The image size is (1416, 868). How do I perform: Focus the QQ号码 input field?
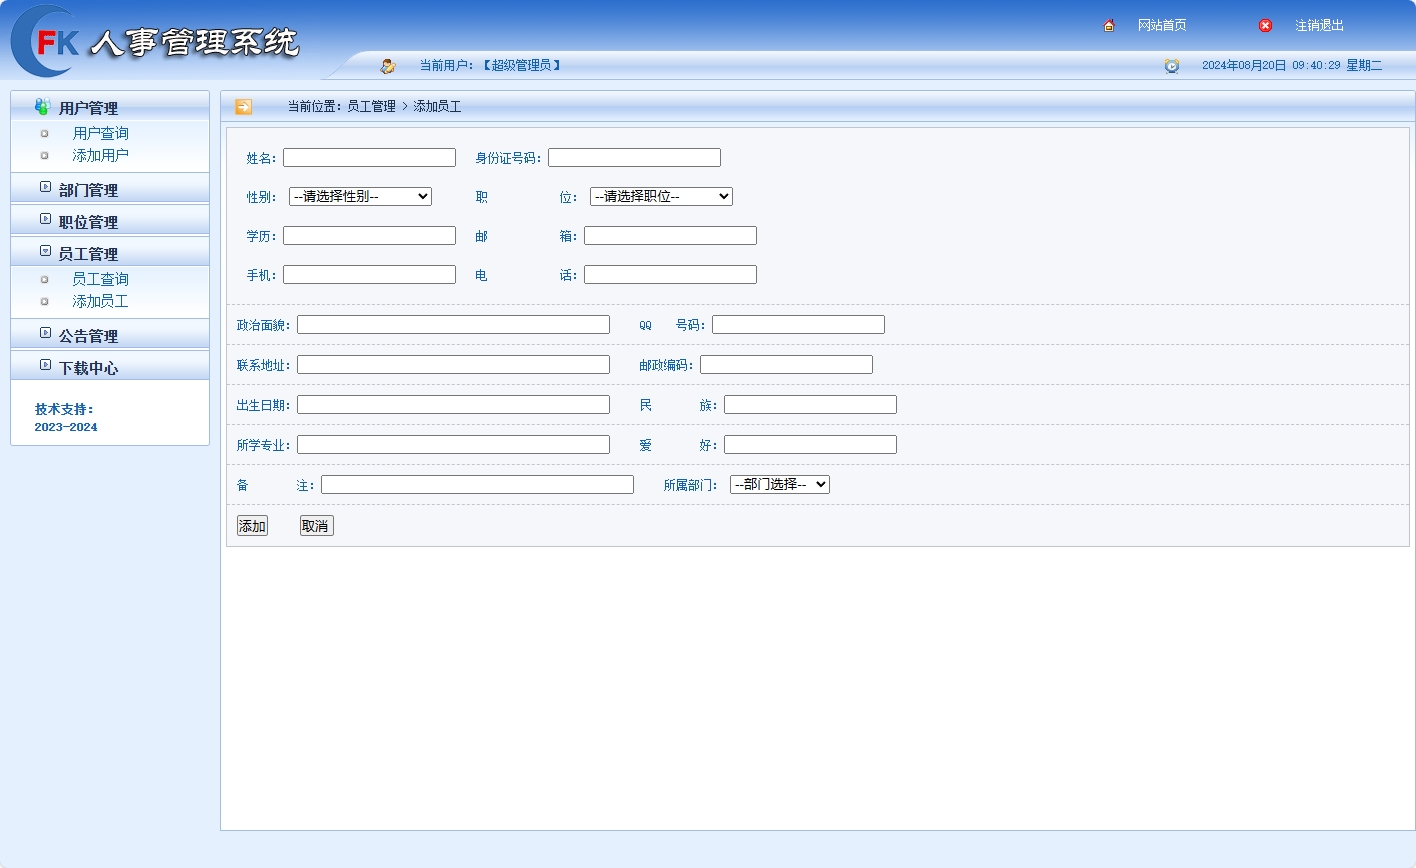point(798,325)
